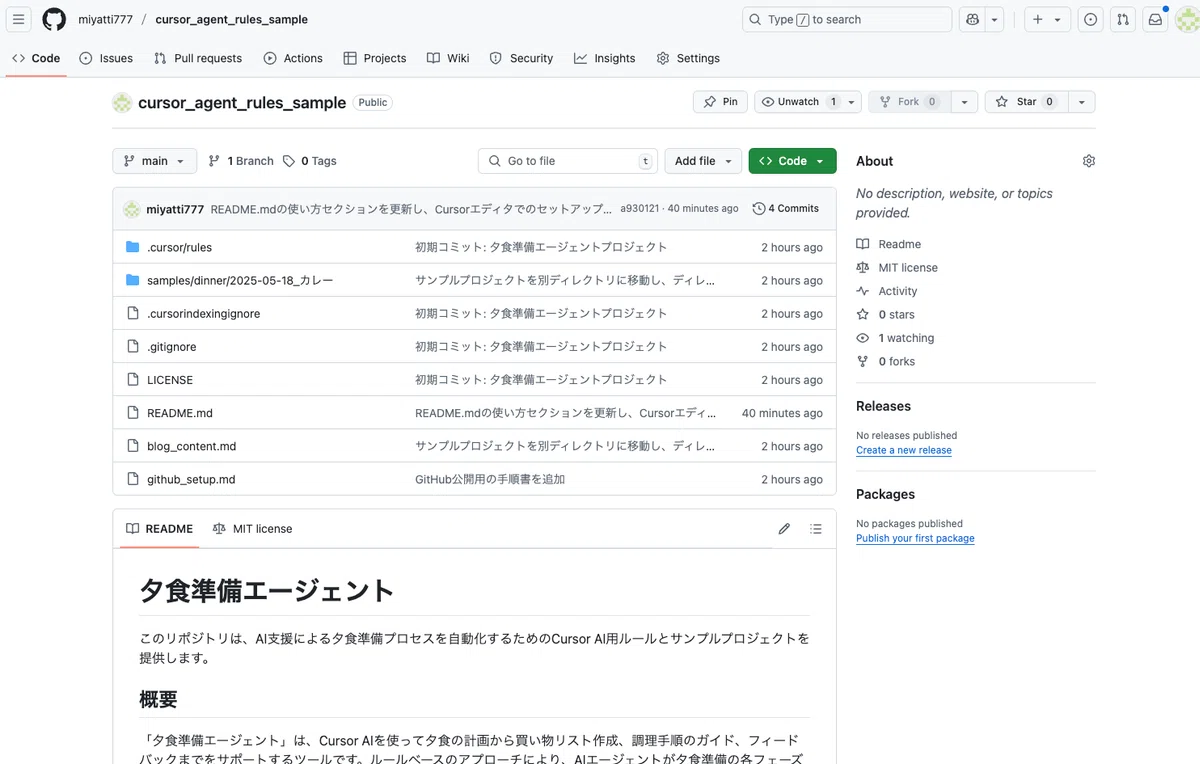This screenshot has width=1200, height=764.
Task: Pin this repository
Action: tap(720, 102)
